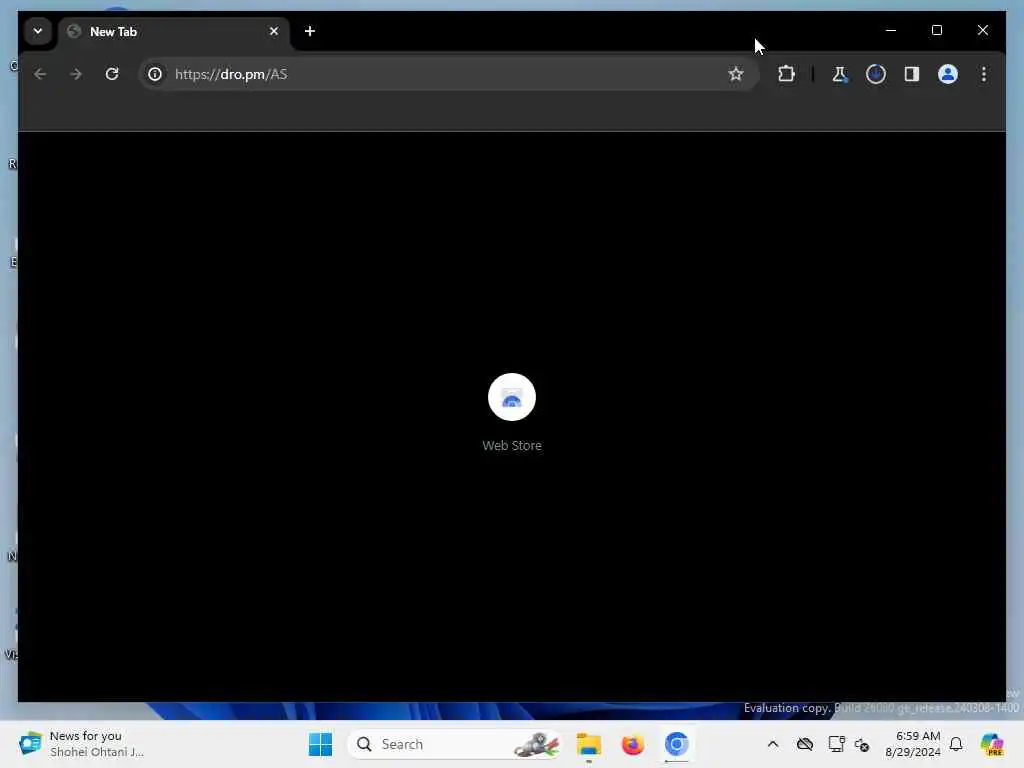Maximize the Chrome window

pyautogui.click(x=936, y=30)
